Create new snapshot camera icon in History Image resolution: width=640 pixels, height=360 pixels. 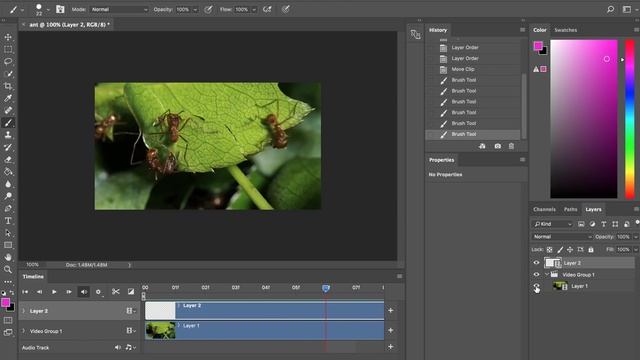[498, 146]
